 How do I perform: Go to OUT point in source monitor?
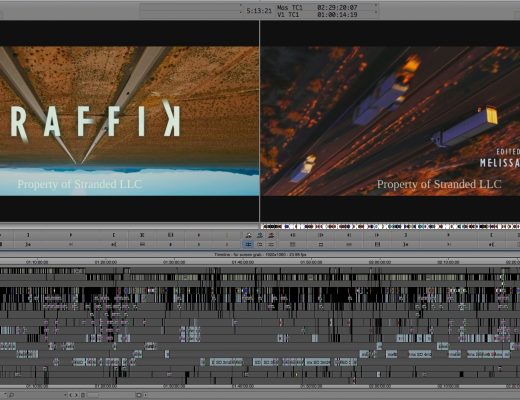tap(114, 244)
